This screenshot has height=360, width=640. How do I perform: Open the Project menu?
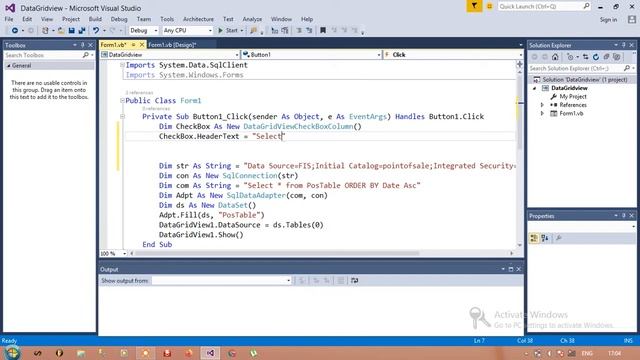click(x=71, y=19)
